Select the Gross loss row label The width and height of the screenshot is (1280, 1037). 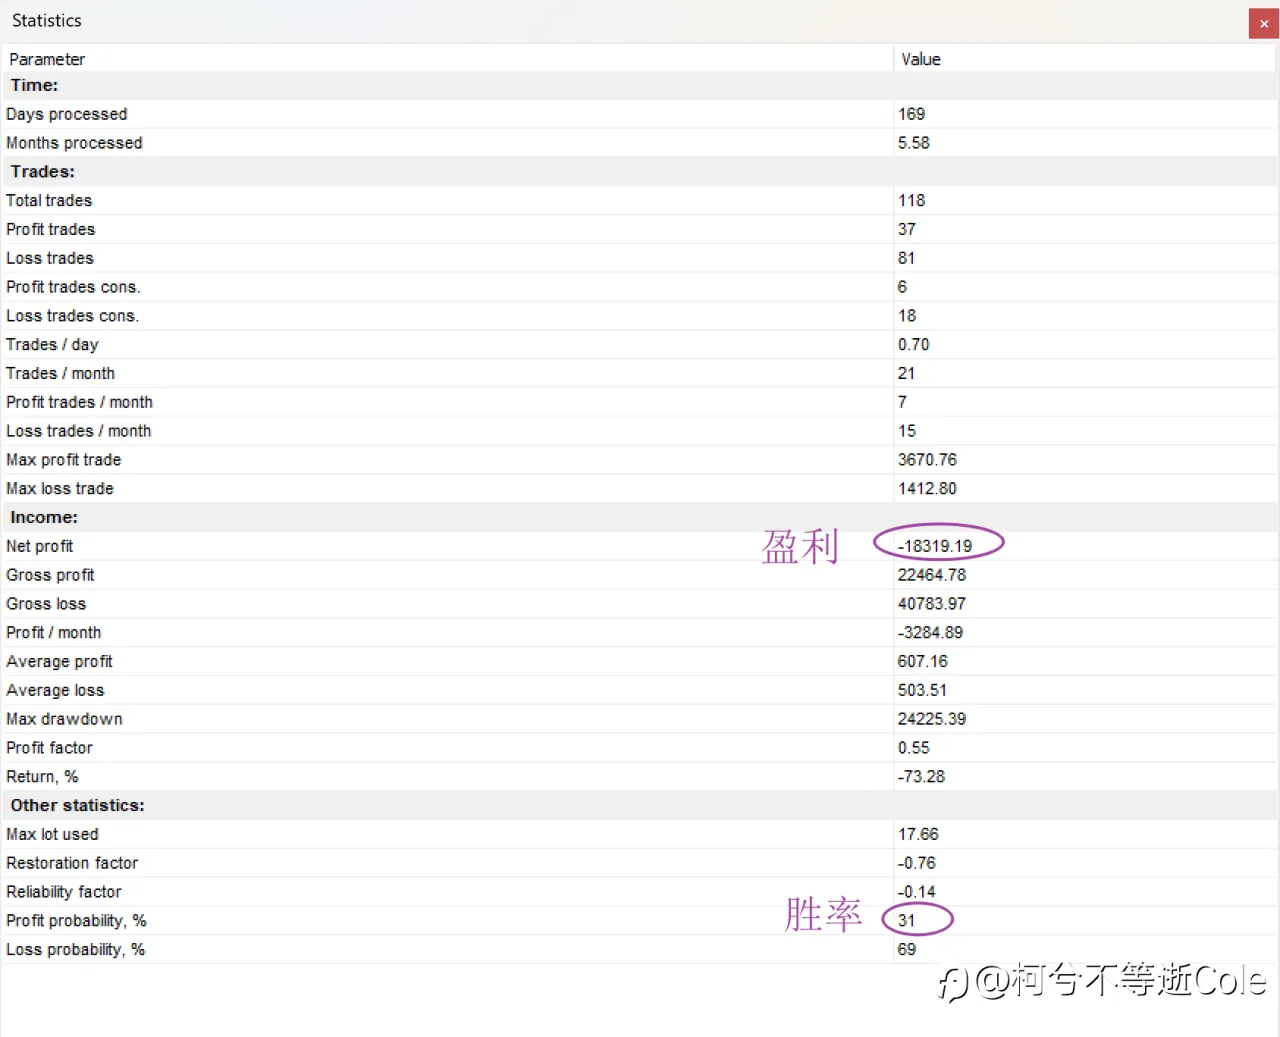(46, 604)
